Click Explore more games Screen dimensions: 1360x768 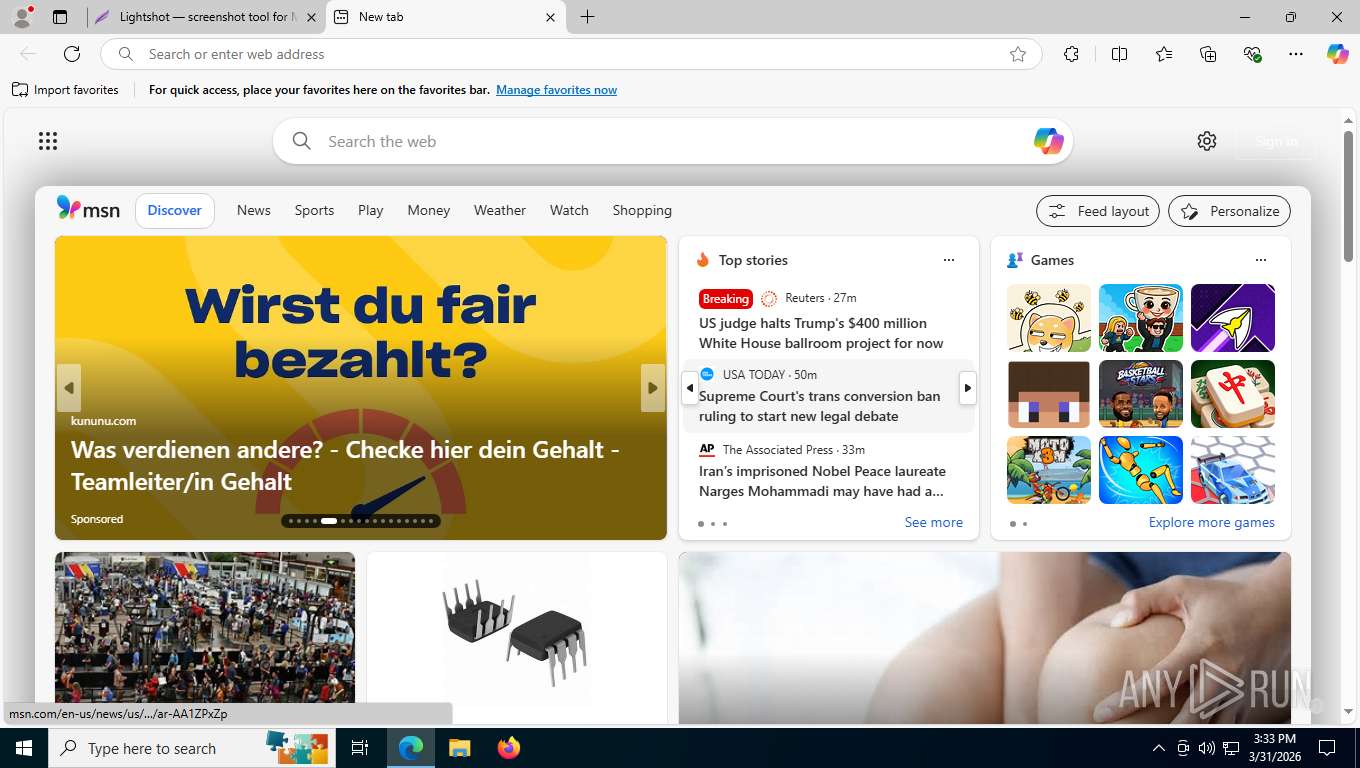pyautogui.click(x=1212, y=522)
